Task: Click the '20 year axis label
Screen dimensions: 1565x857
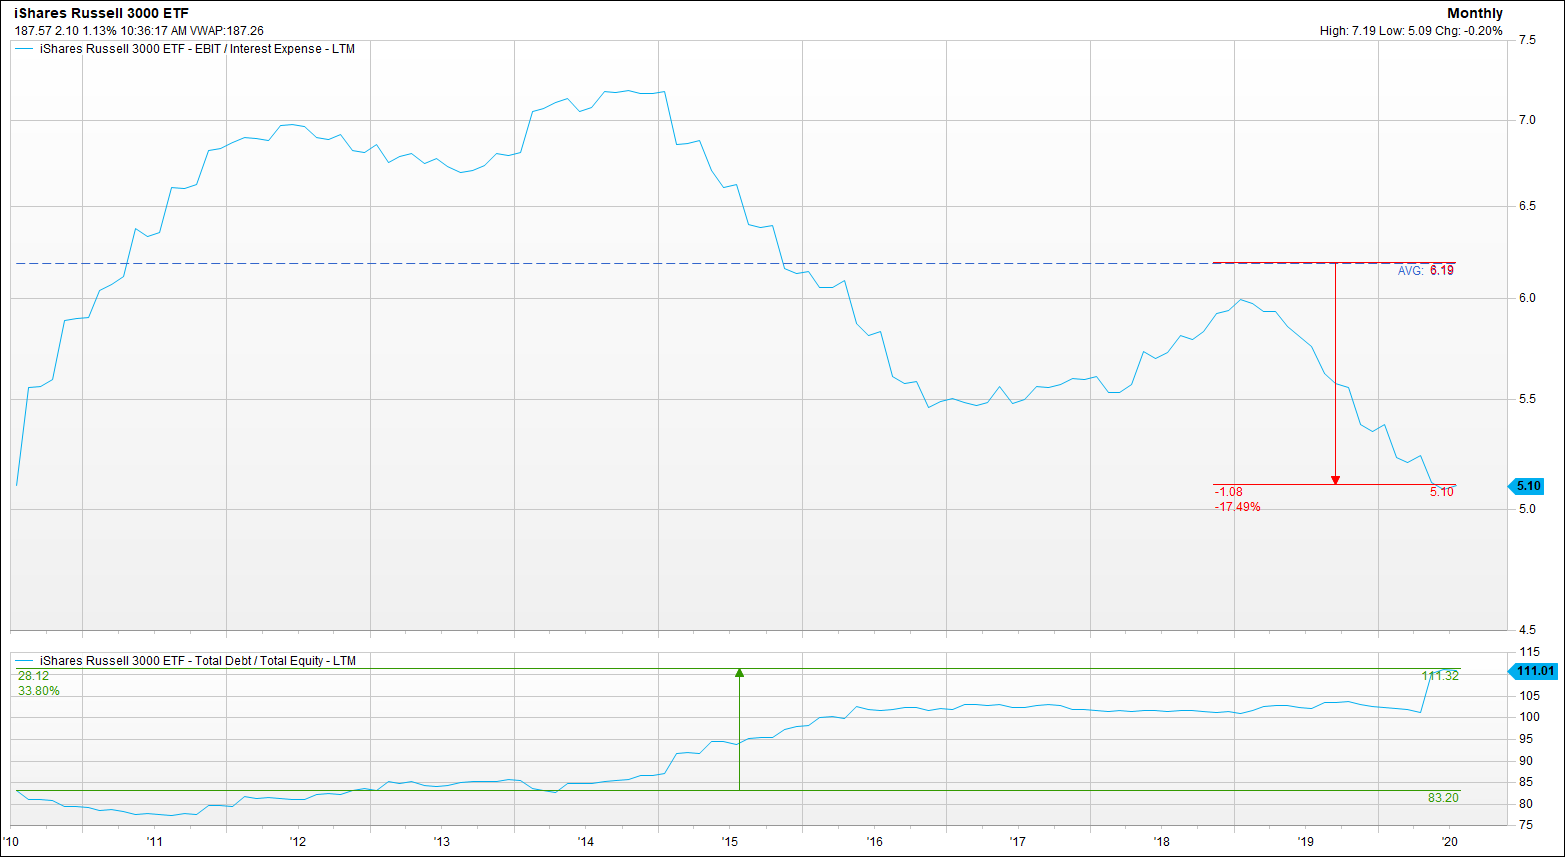Action: tap(1449, 842)
